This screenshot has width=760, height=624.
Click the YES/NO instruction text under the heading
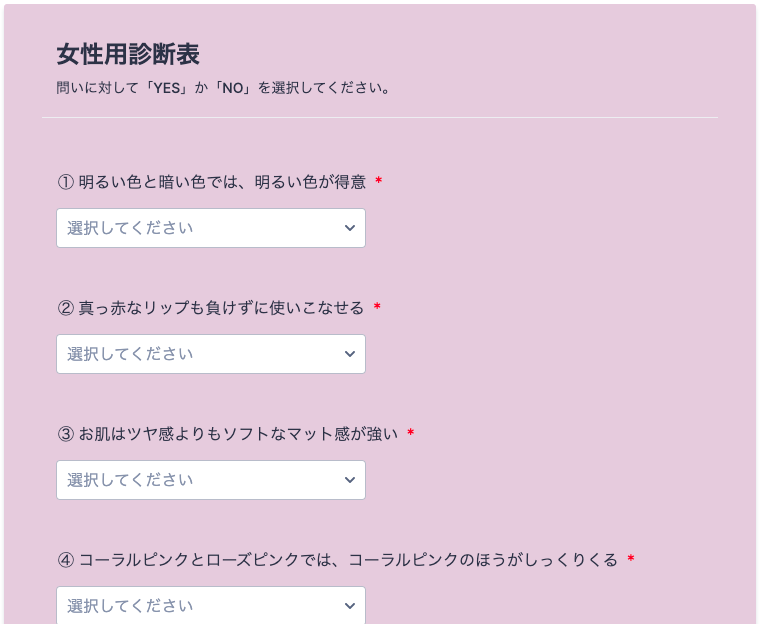223,88
